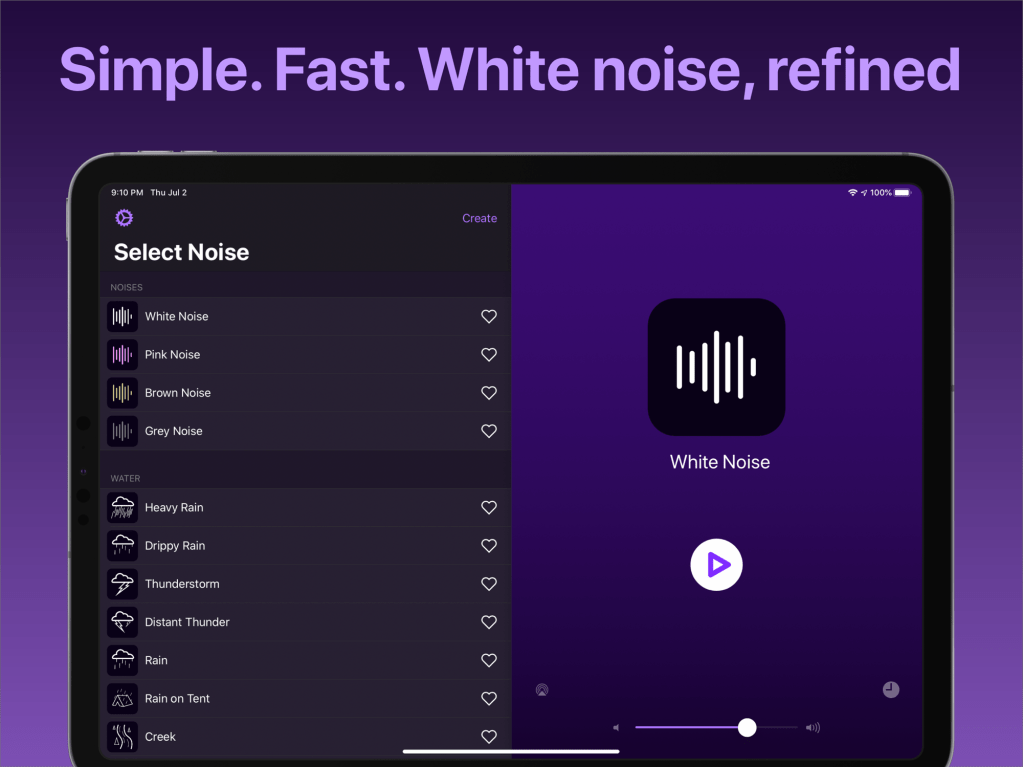The image size is (1023, 767).
Task: Click the maximum volume speaker icon
Action: click(x=812, y=727)
